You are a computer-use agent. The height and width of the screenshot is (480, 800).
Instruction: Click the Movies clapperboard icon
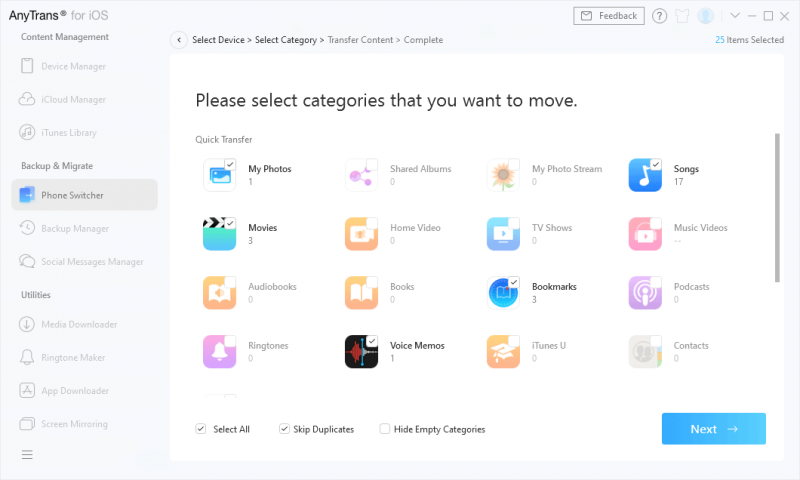click(x=219, y=234)
